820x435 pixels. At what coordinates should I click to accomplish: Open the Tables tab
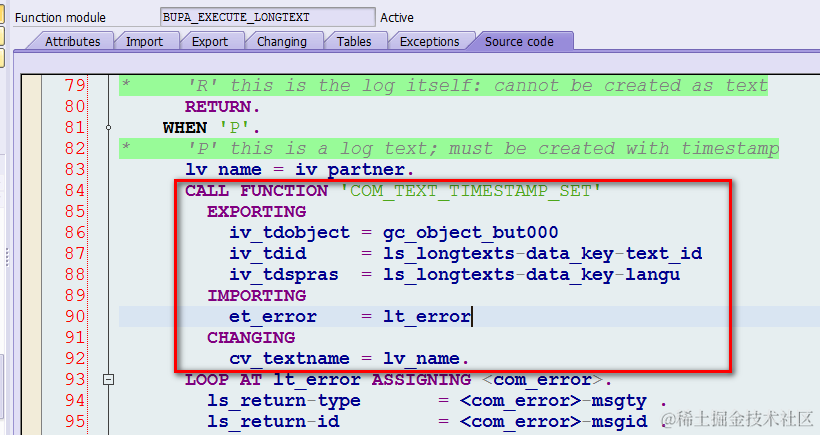tap(354, 41)
